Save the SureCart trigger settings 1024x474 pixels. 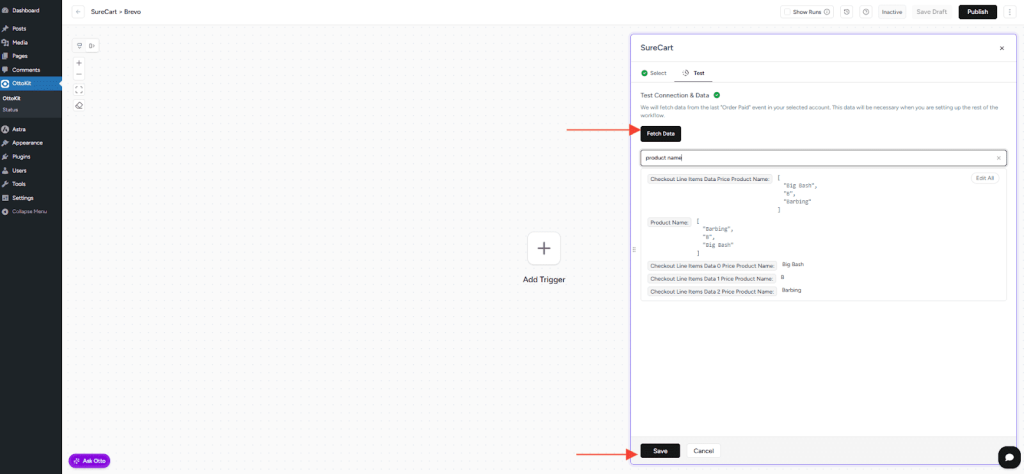660,451
